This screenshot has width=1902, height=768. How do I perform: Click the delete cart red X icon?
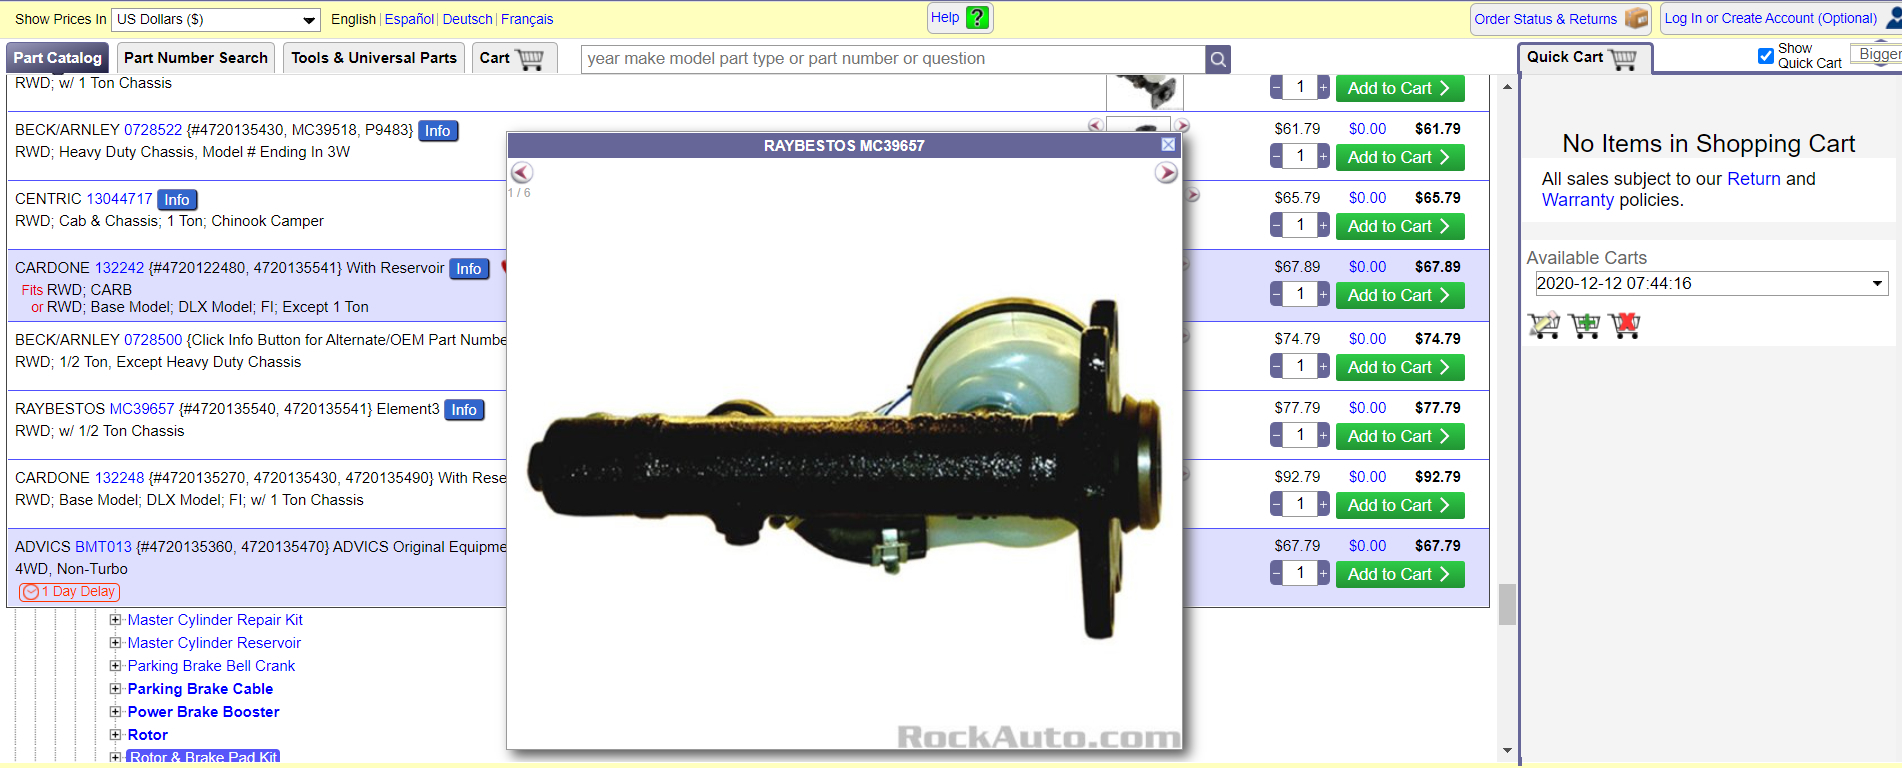point(1625,325)
